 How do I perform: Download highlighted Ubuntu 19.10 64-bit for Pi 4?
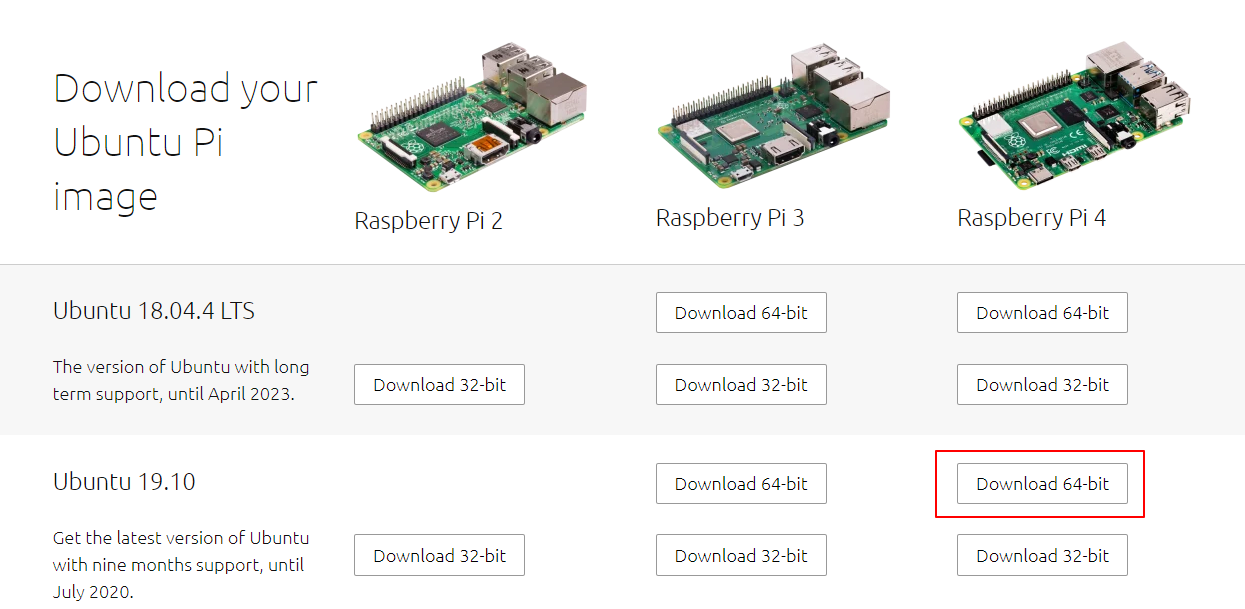(1042, 484)
